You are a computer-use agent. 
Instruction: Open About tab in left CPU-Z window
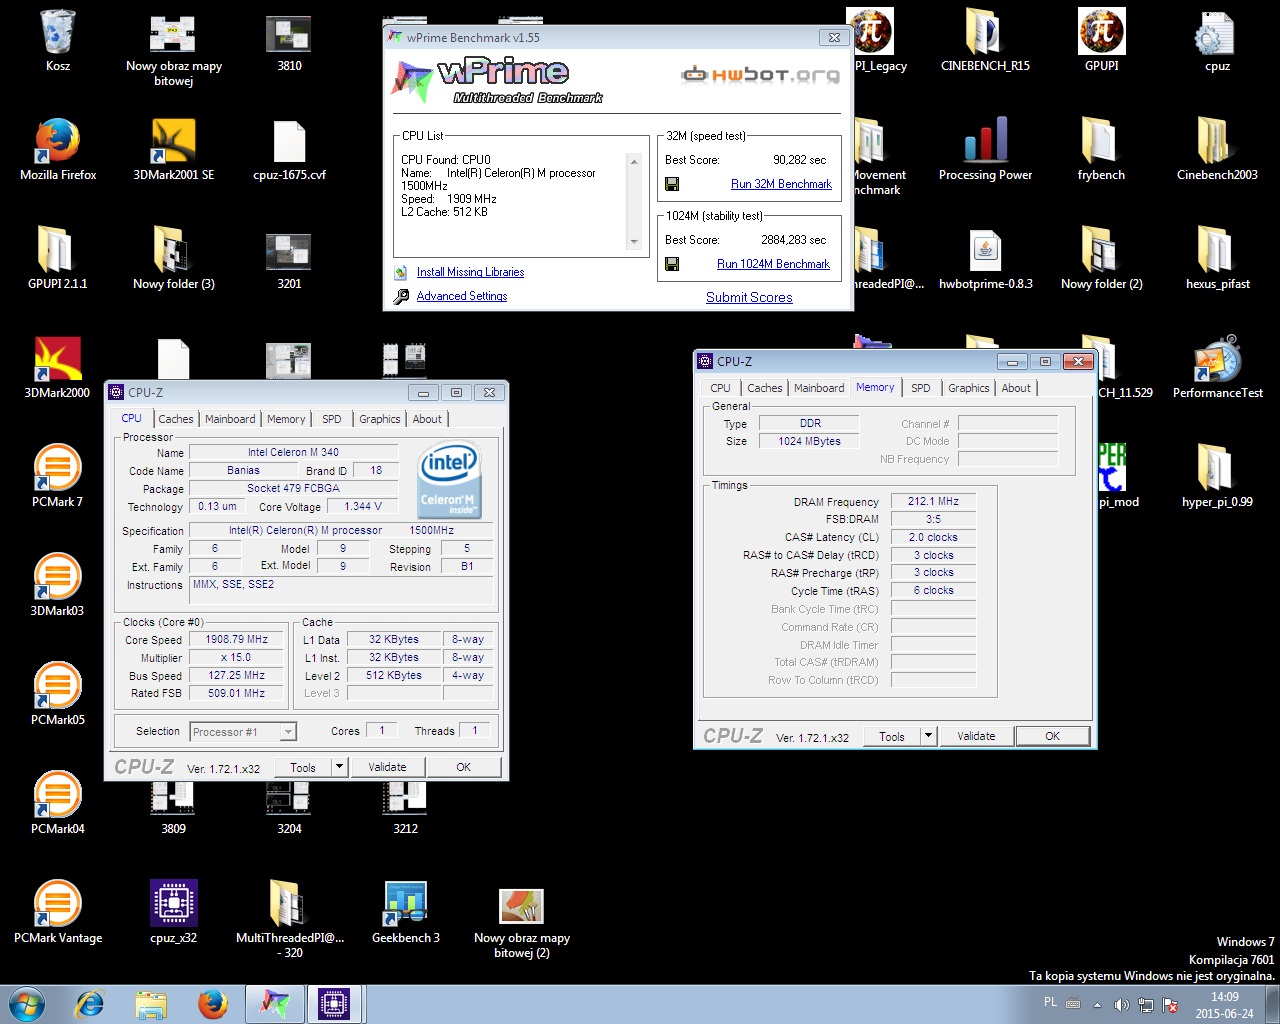coord(427,419)
